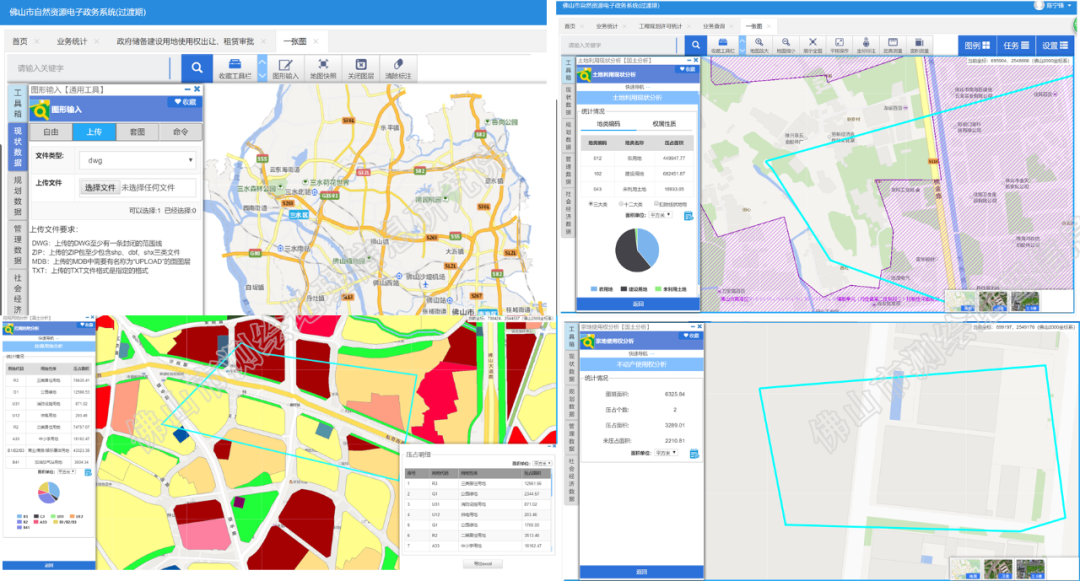Click the search magnifier in the top-right window

pyautogui.click(x=696, y=45)
